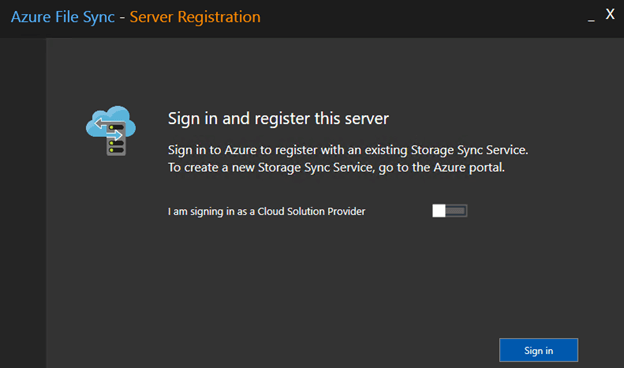
Task: Click the heading 'Sign in and register this server'
Action: pyautogui.click(x=278, y=119)
